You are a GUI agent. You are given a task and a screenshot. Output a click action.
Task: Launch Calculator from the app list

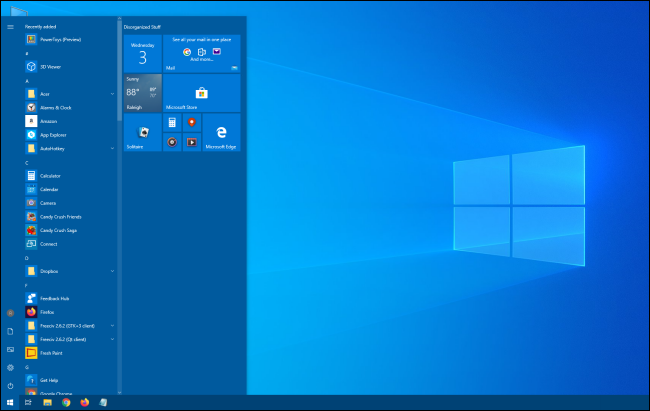[x=49, y=175]
